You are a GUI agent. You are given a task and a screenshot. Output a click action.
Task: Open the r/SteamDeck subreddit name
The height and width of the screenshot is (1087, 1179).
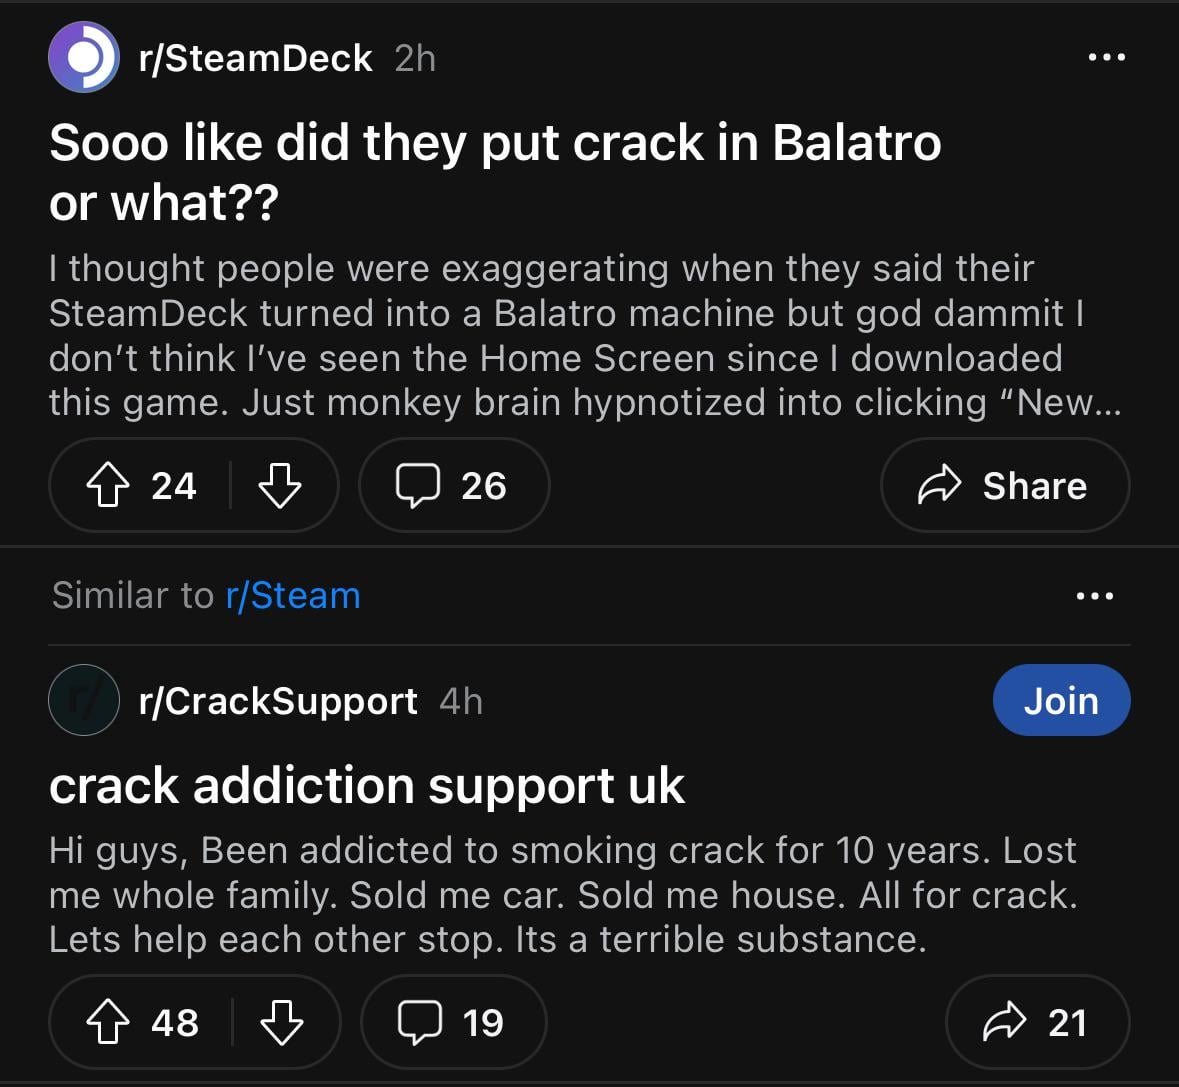[256, 58]
